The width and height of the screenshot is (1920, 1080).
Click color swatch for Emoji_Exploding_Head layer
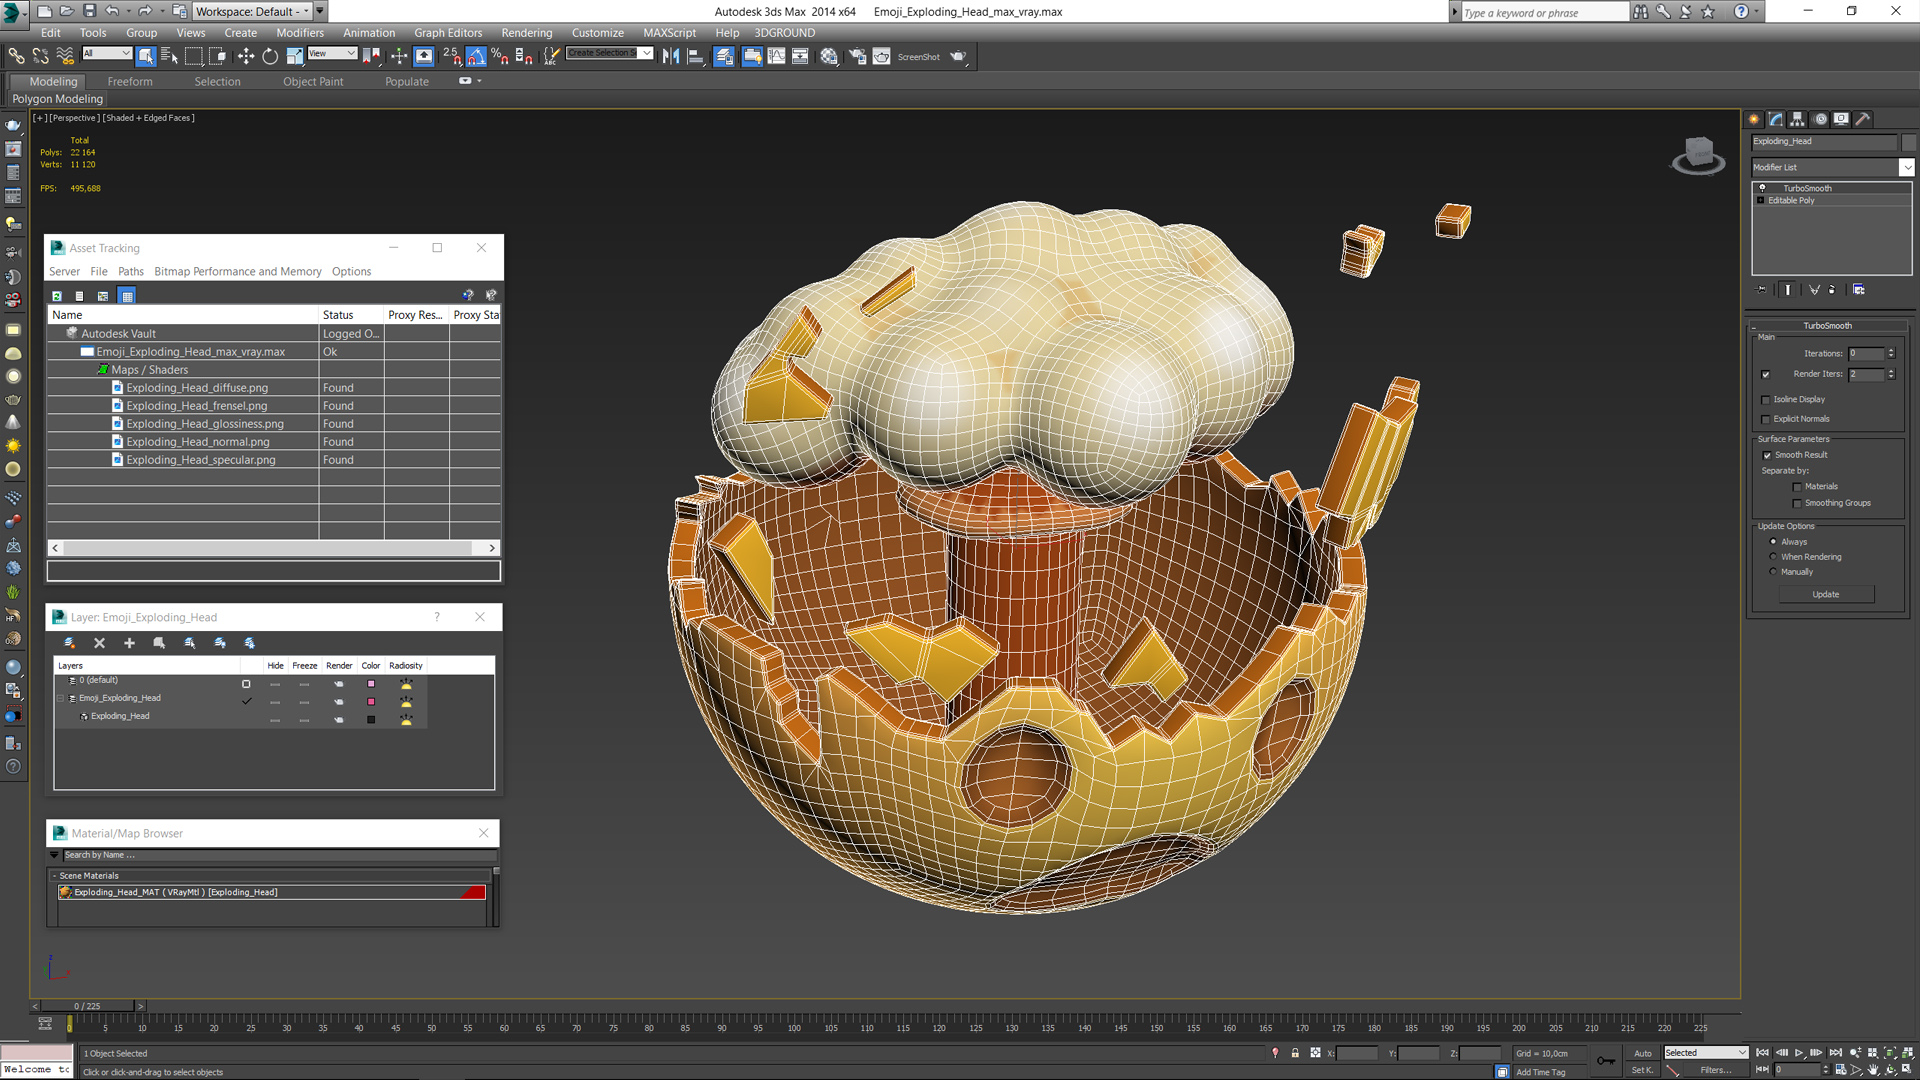371,702
